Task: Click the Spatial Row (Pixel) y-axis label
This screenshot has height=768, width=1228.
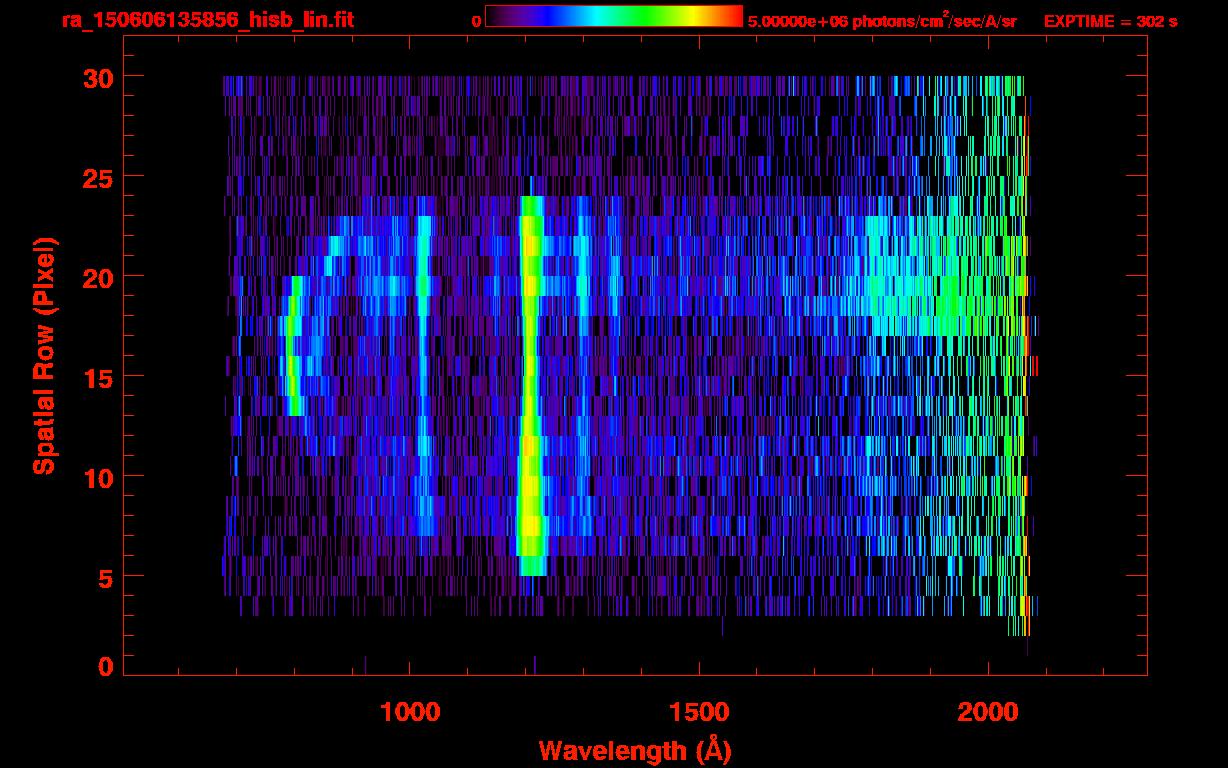Action: 44,355
